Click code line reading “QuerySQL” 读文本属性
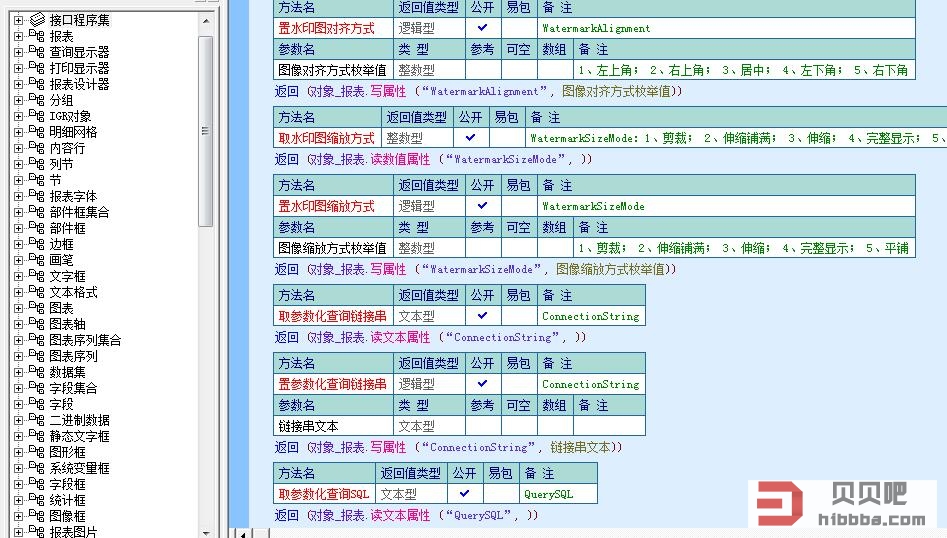The height and width of the screenshot is (538, 947). click(x=406, y=515)
